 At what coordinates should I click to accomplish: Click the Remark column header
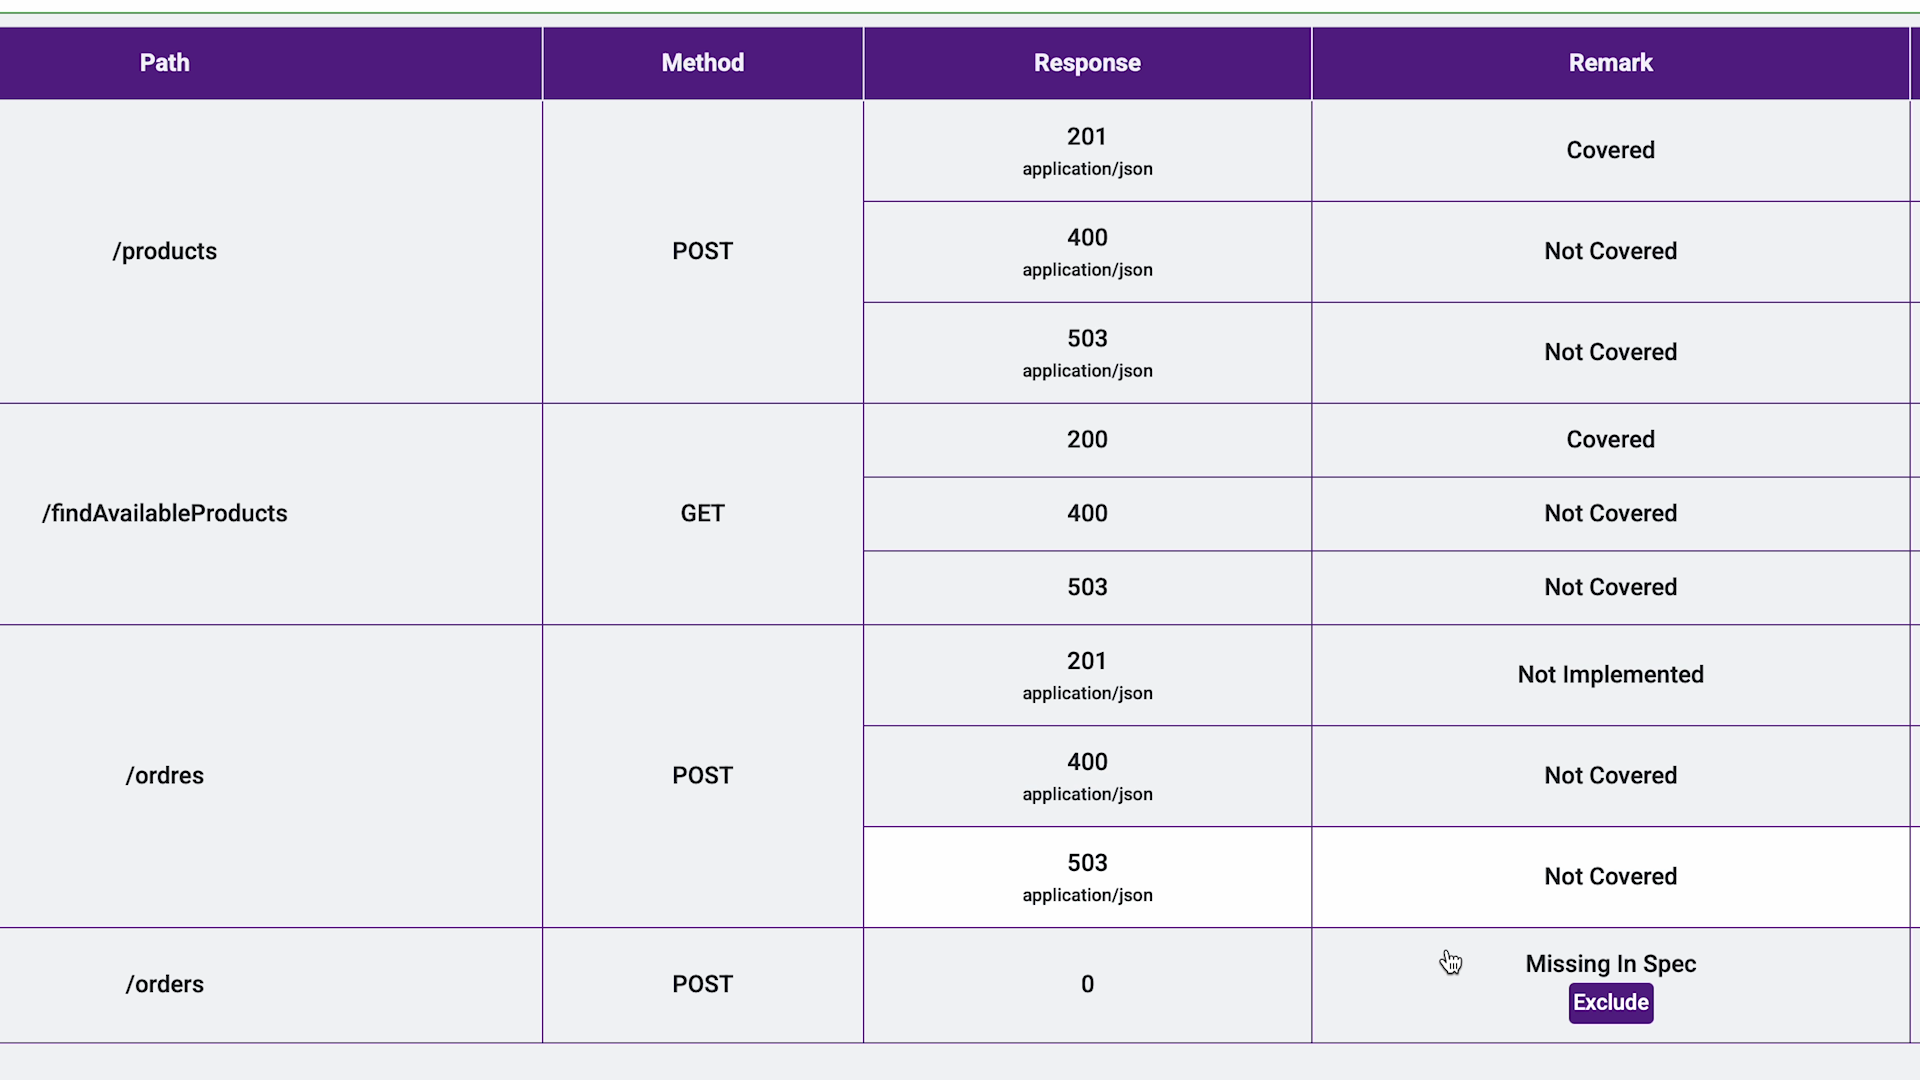(x=1610, y=63)
